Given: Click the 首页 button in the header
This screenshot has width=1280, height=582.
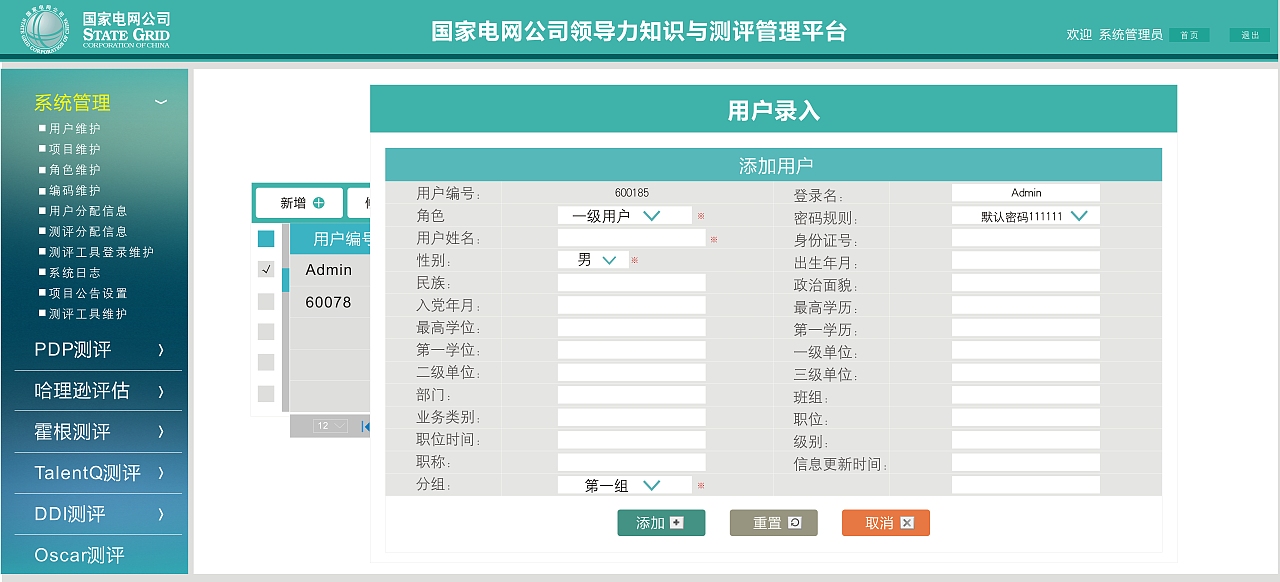Looking at the screenshot, I should (1188, 34).
